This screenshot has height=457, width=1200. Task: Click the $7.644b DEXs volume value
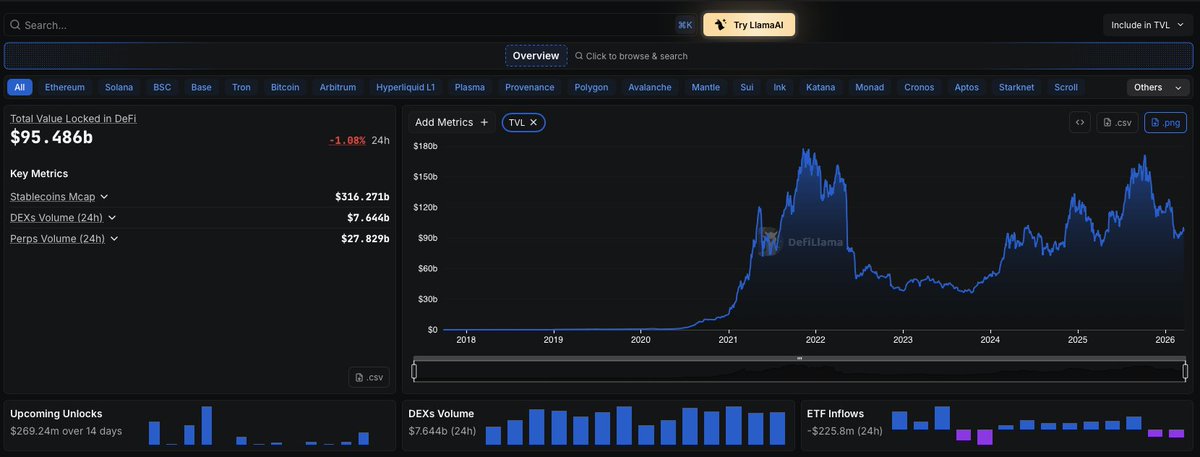click(x=367, y=218)
